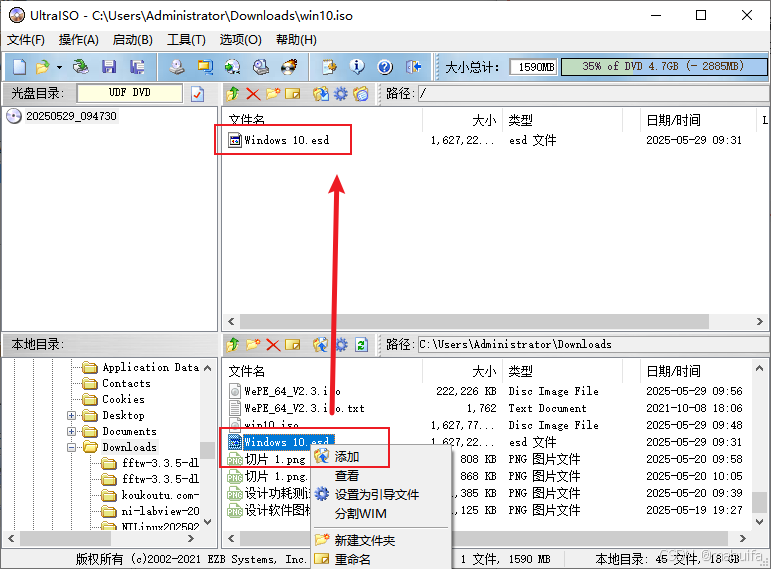This screenshot has height=569, width=771.
Task: Click the local path field C:\Users\Administrator\Downloads
Action: tap(594, 344)
